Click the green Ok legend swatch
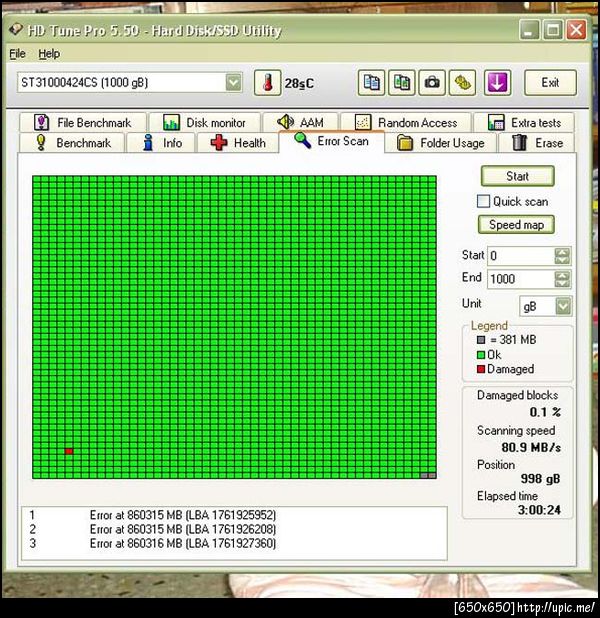 click(x=481, y=355)
